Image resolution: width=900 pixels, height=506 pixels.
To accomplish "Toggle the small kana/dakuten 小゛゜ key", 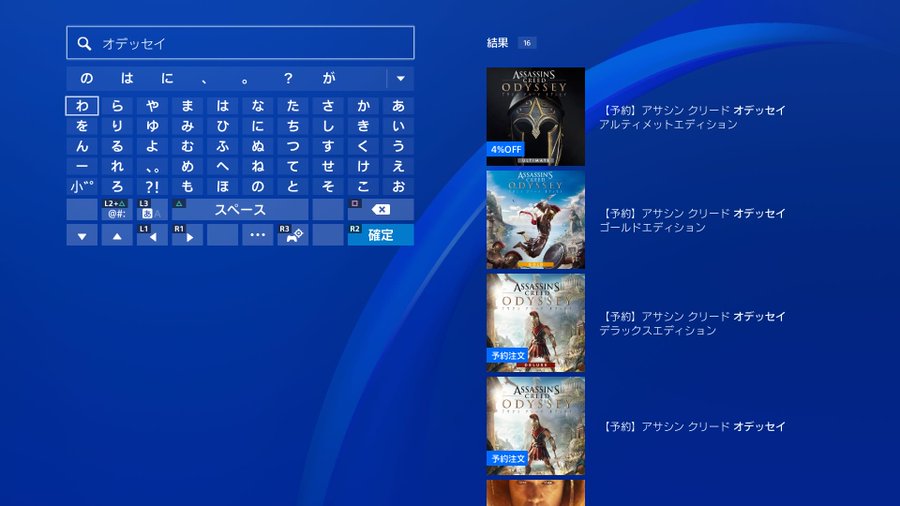I will (82, 186).
